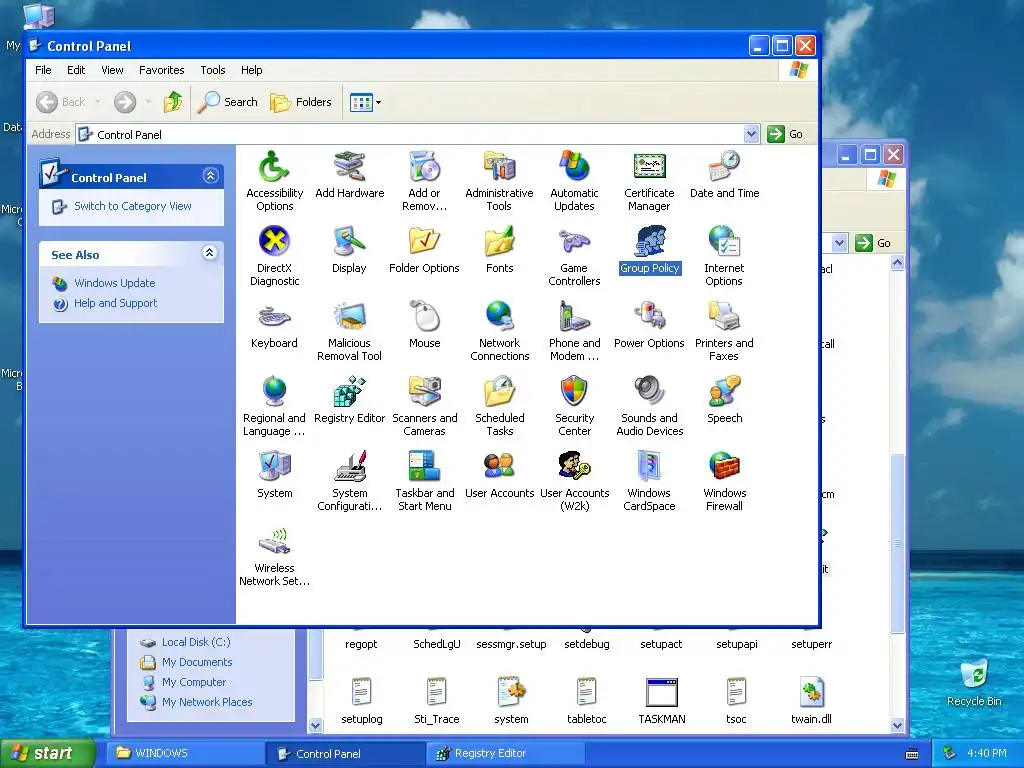Viewport: 1024px width, 768px height.
Task: Open Administrative Tools icon
Action: 500,181
